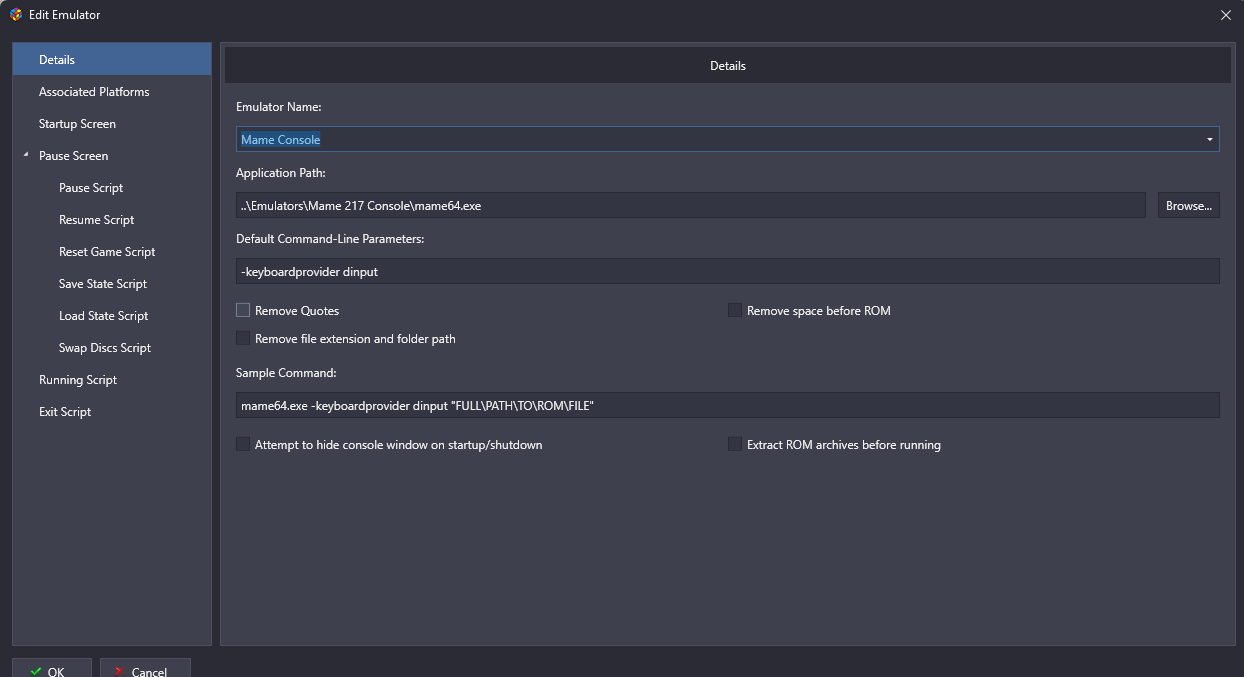Image resolution: width=1244 pixels, height=677 pixels.
Task: Enable Remove Quotes checkbox
Action: 243,310
